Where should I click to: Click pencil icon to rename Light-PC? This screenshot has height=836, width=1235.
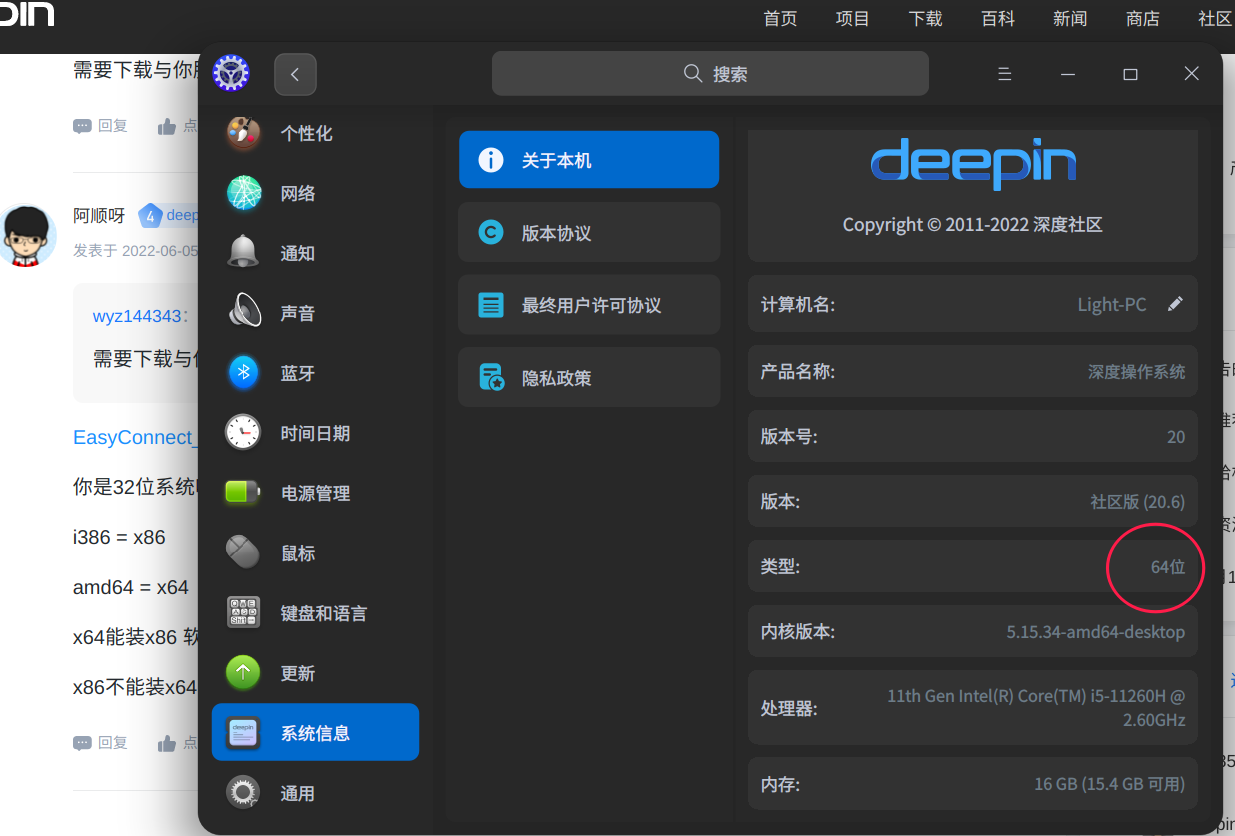click(x=1176, y=304)
